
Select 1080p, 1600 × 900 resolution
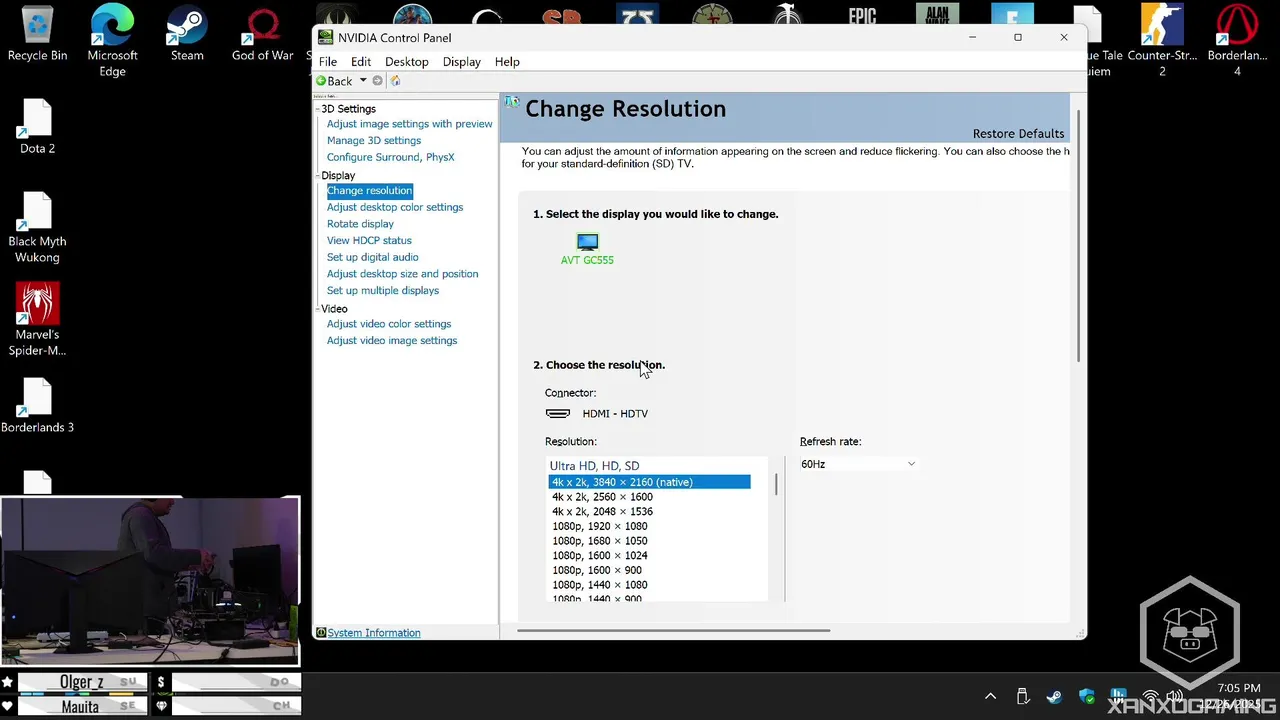(x=597, y=570)
